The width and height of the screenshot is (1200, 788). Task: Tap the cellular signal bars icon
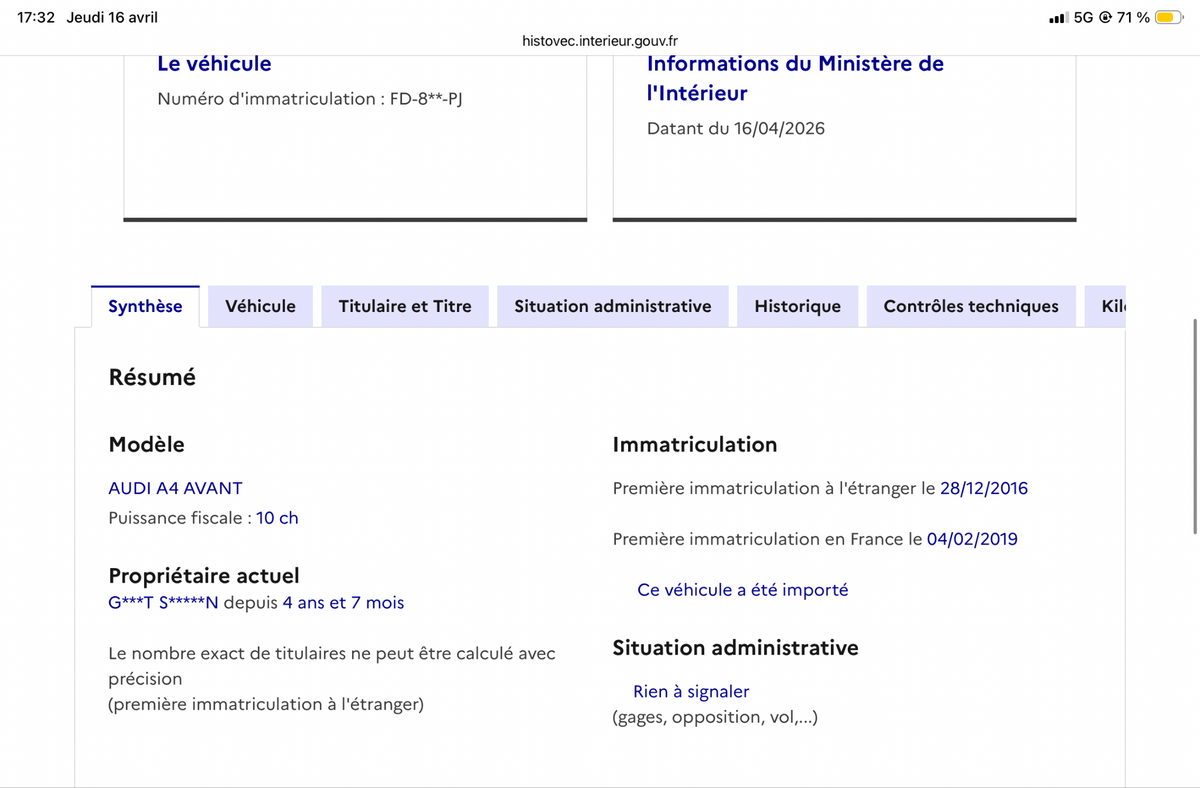(x=1059, y=18)
